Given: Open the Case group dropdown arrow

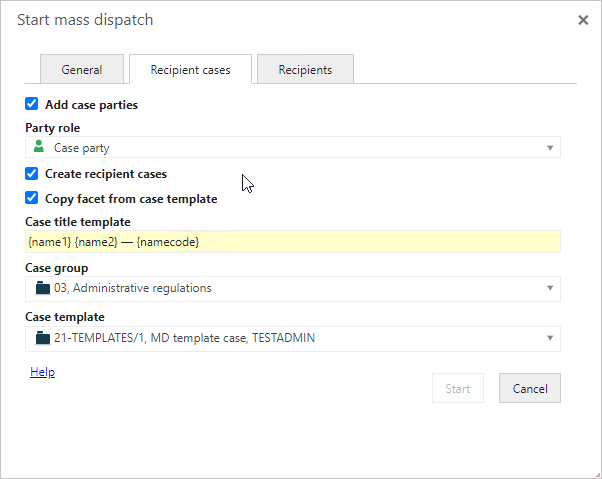Looking at the screenshot, I should (550, 288).
